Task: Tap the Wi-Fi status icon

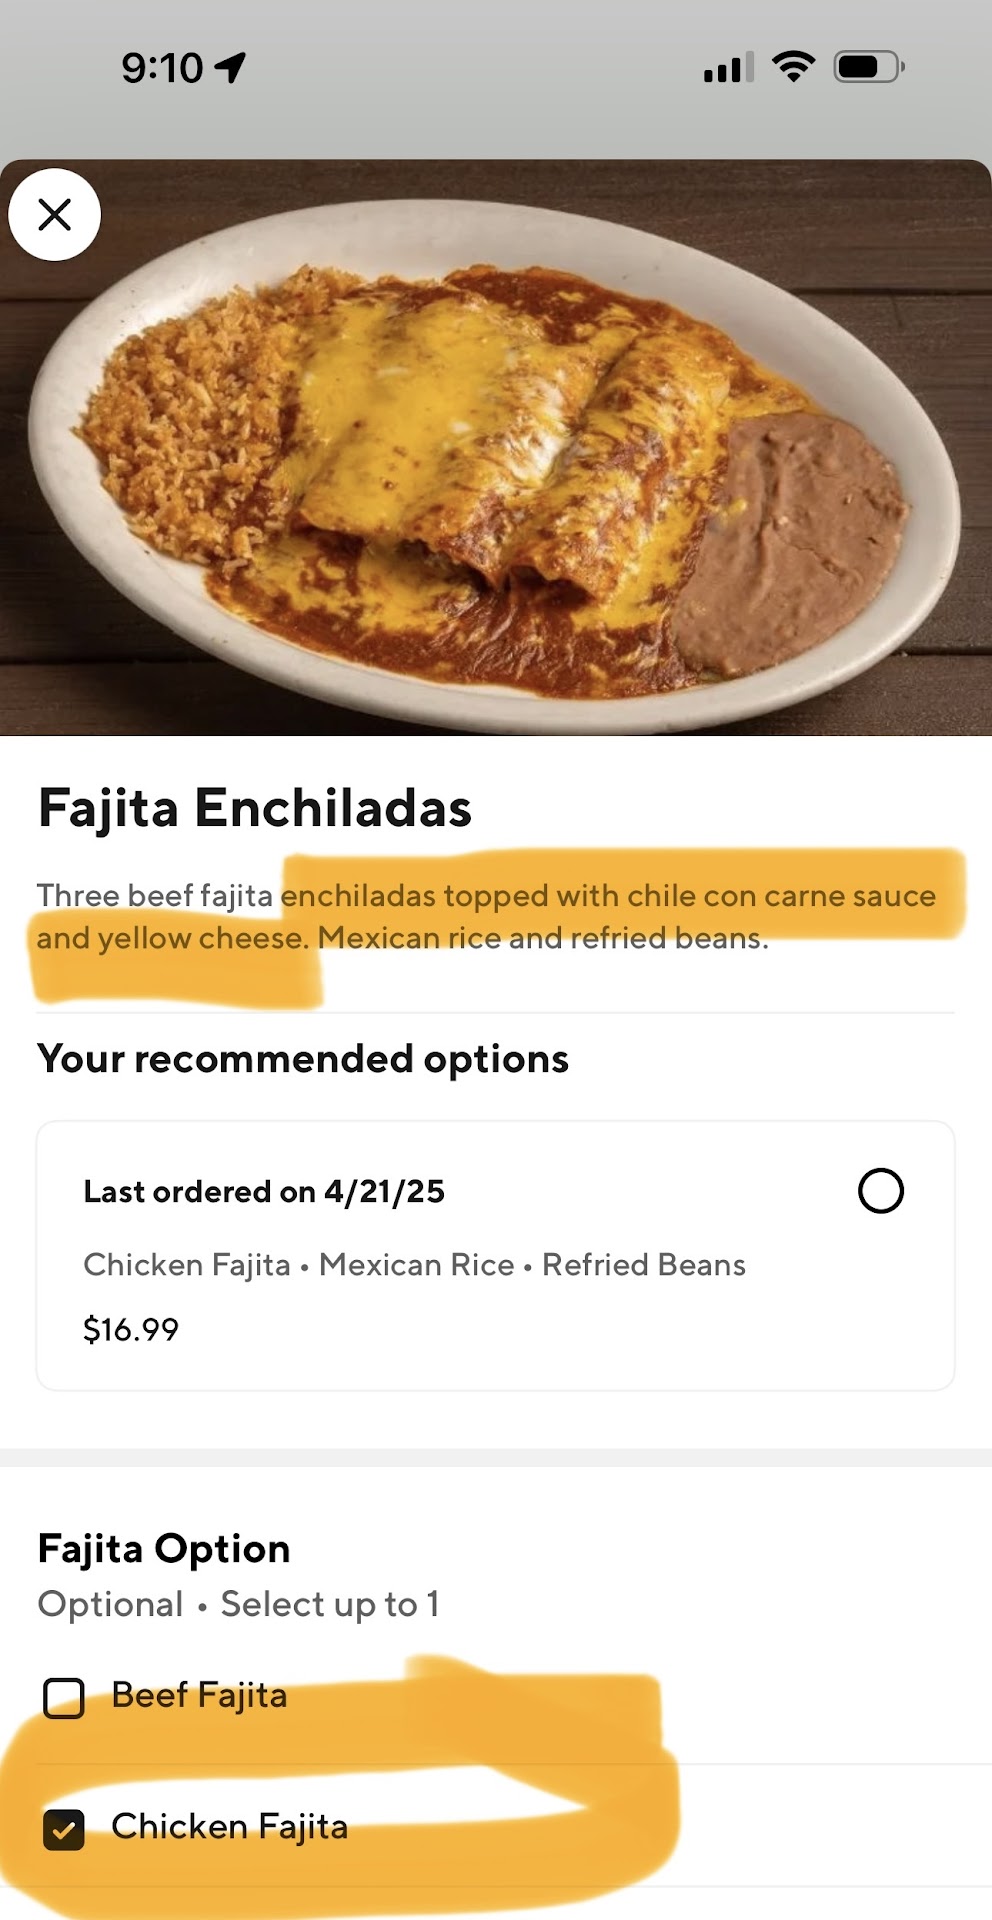Action: 793,67
